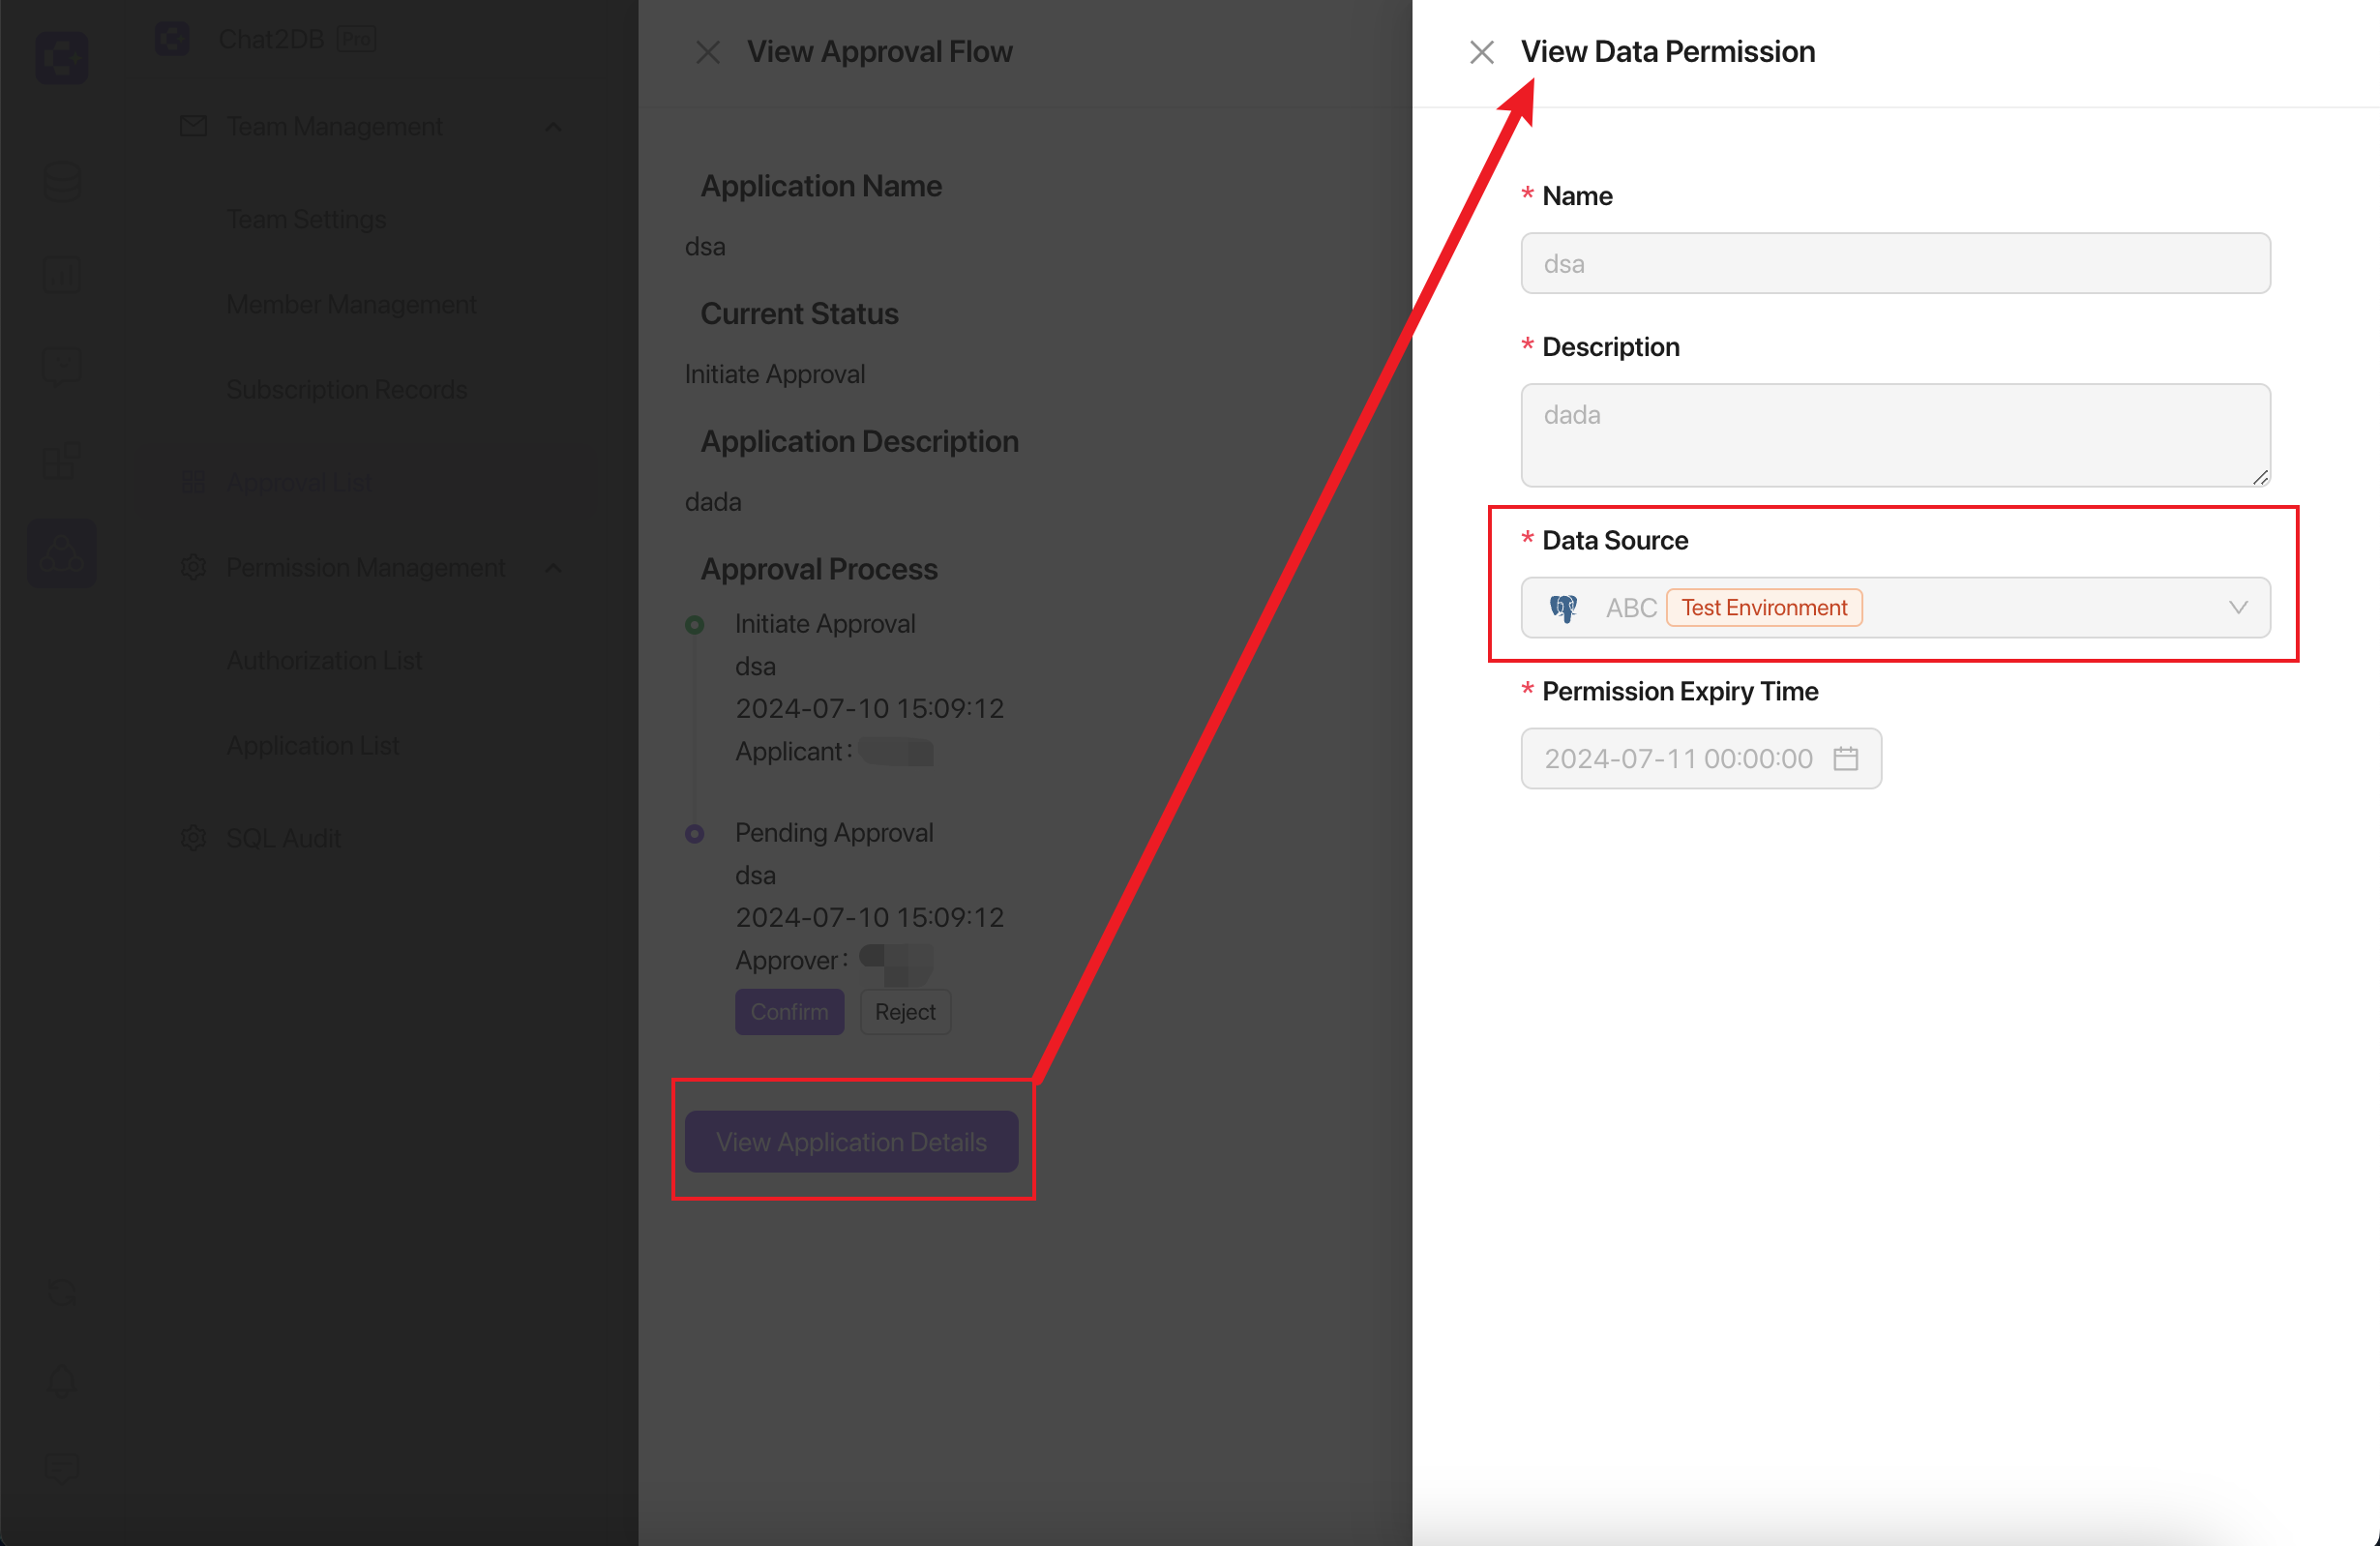
Task: Open the Authorization List menu item
Action: point(324,661)
